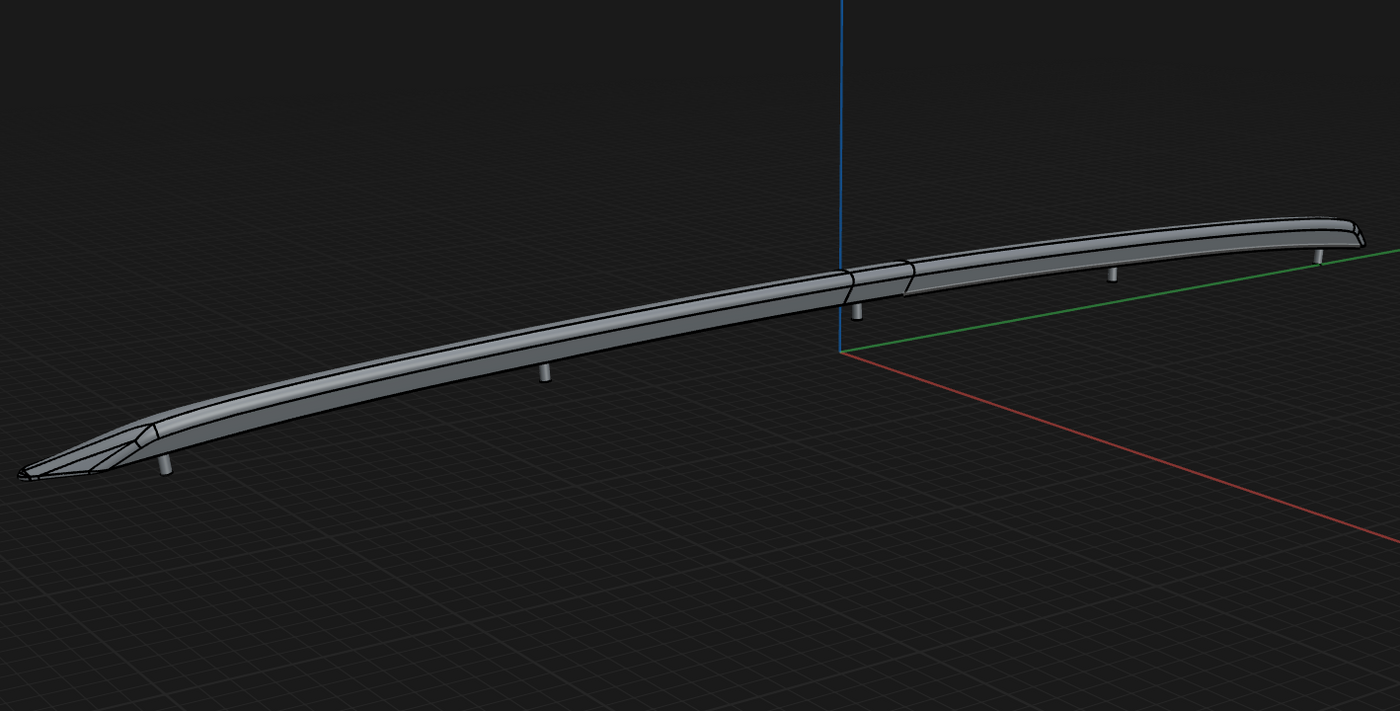The height and width of the screenshot is (711, 1400).
Task: Select the mounting pin beneath the tapered tip
Action: click(165, 465)
